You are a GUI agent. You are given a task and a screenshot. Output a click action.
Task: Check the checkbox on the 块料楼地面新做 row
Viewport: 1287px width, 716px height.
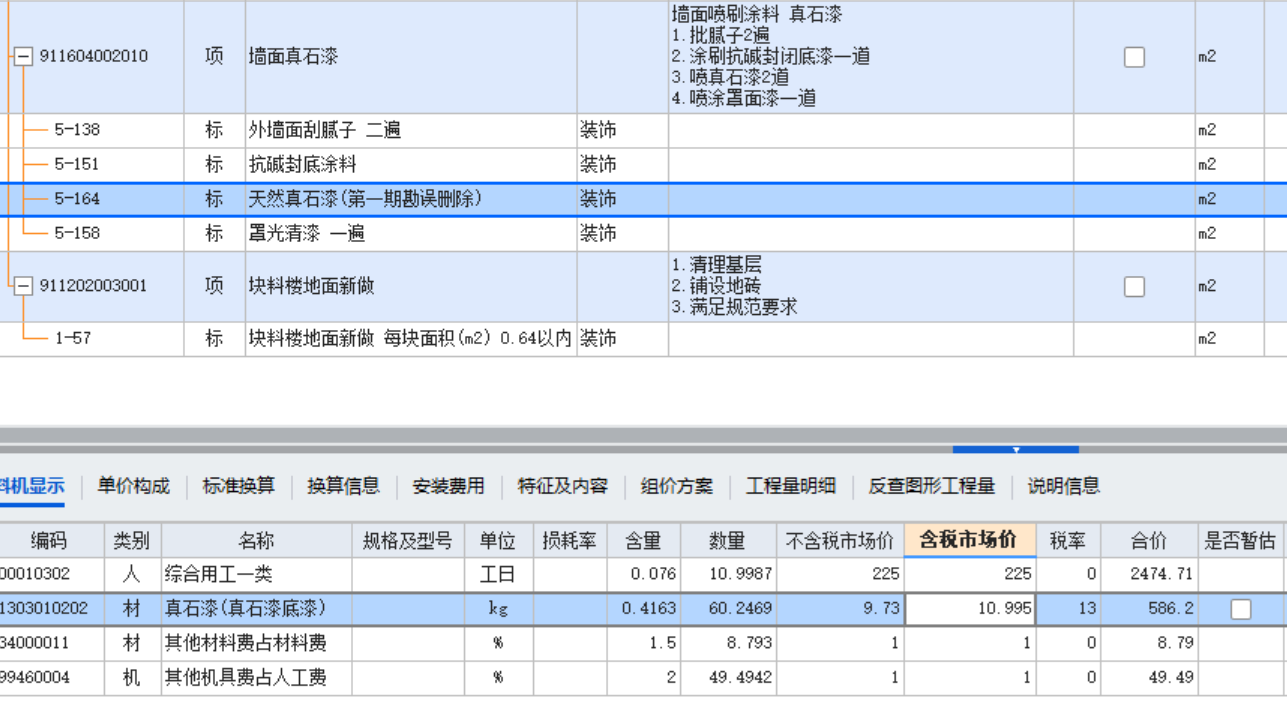pos(1132,286)
